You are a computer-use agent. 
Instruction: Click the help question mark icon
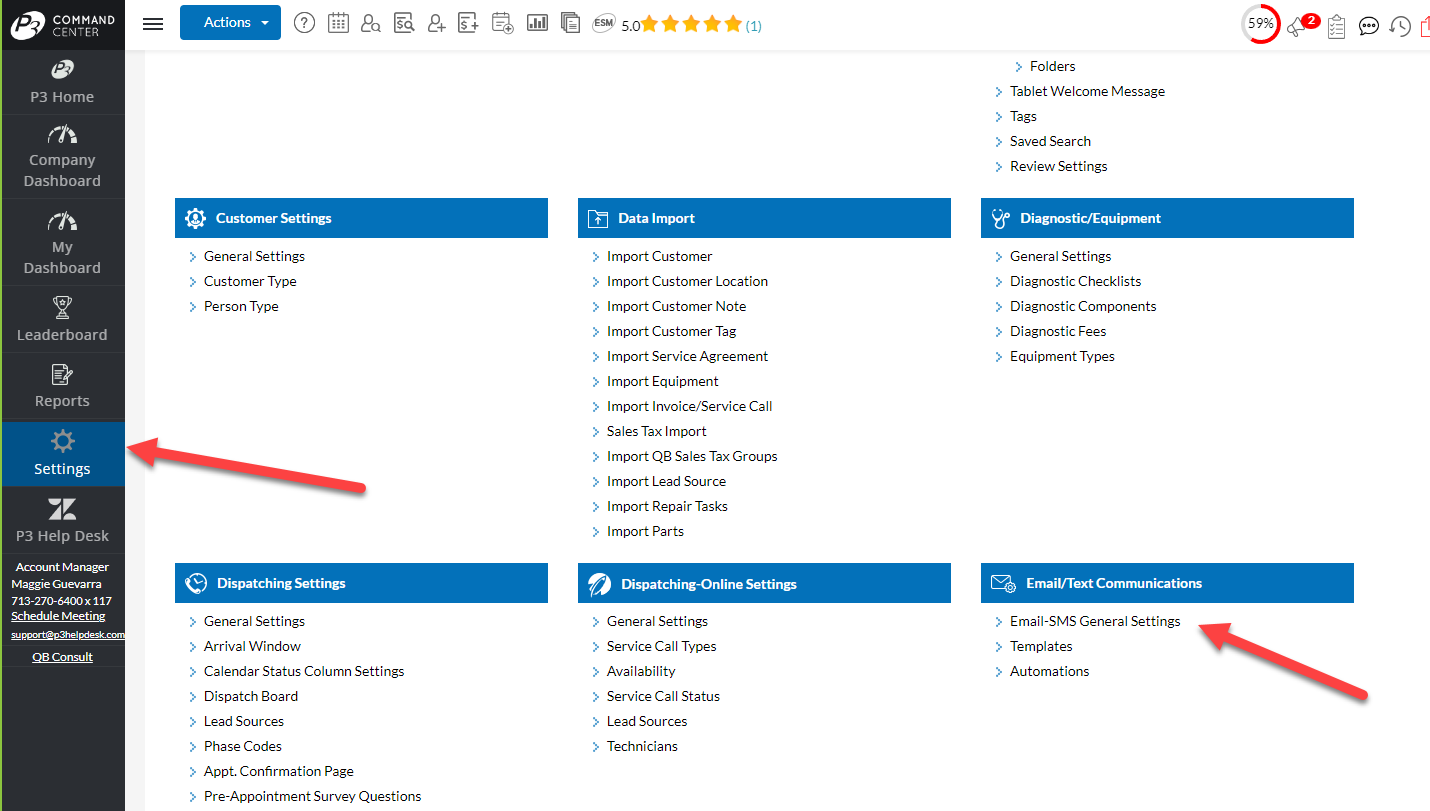coord(305,23)
